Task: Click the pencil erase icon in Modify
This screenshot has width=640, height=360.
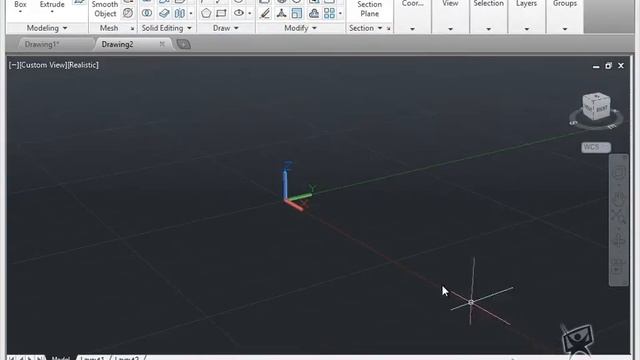Action: [265, 13]
